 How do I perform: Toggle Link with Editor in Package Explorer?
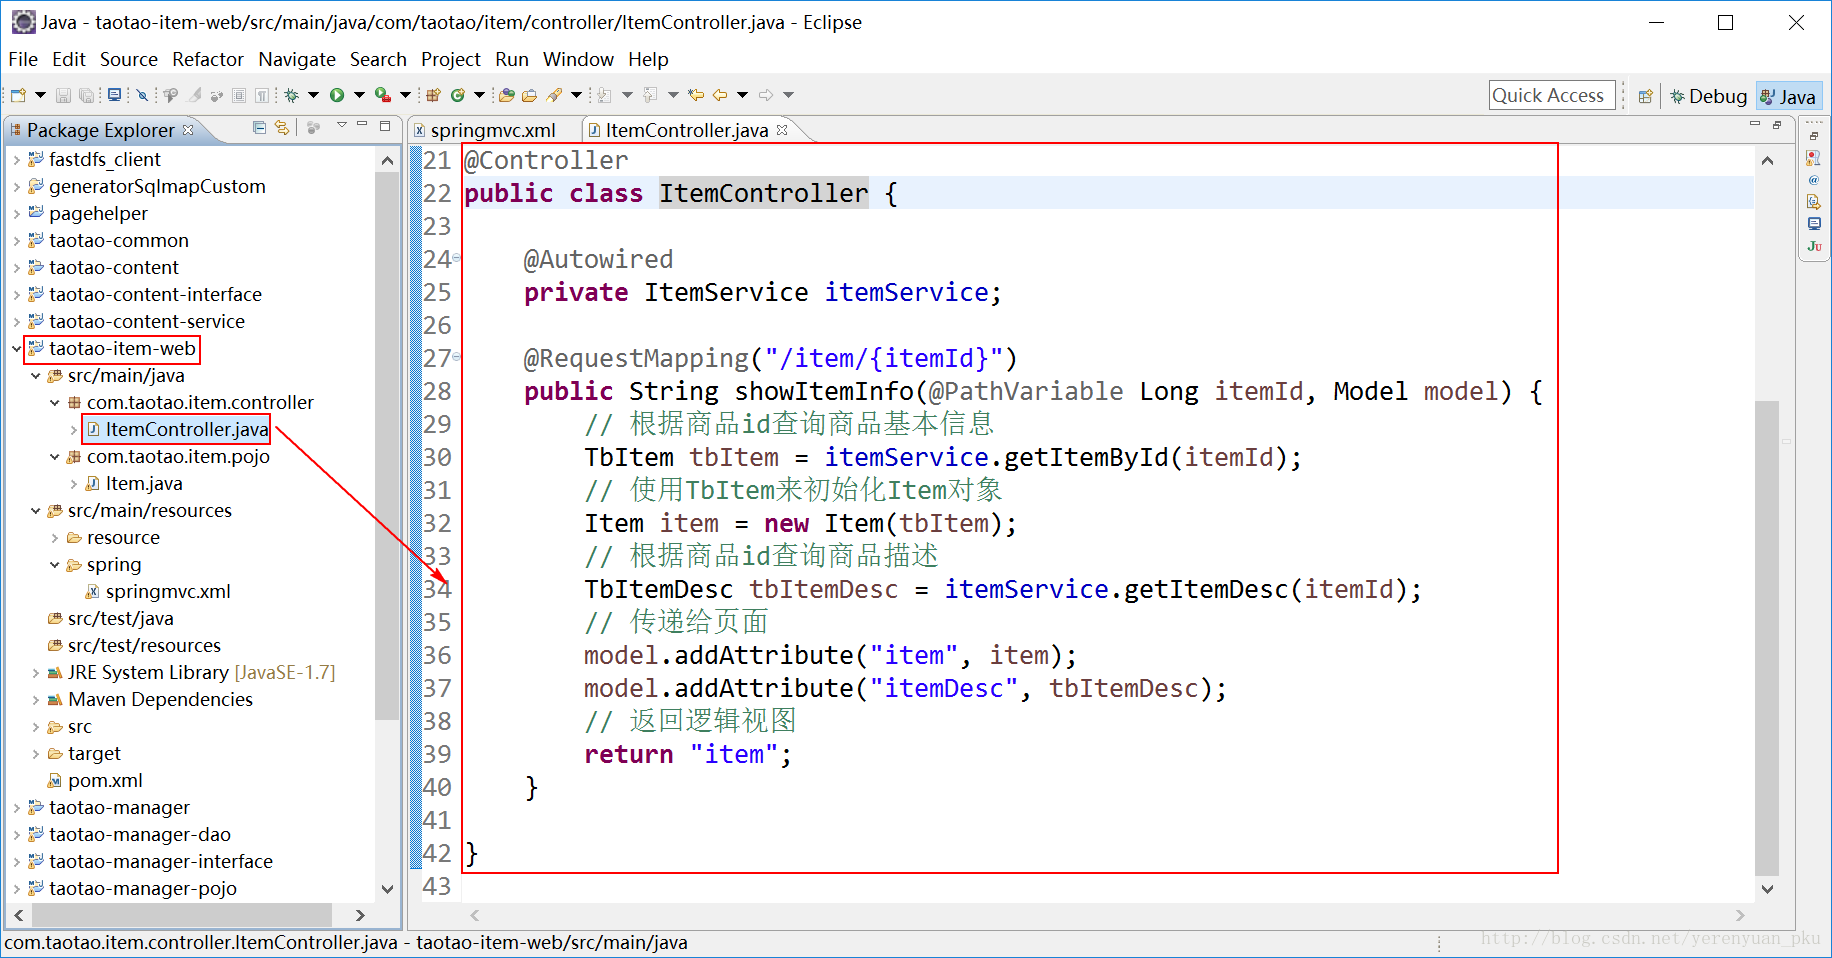click(x=282, y=127)
